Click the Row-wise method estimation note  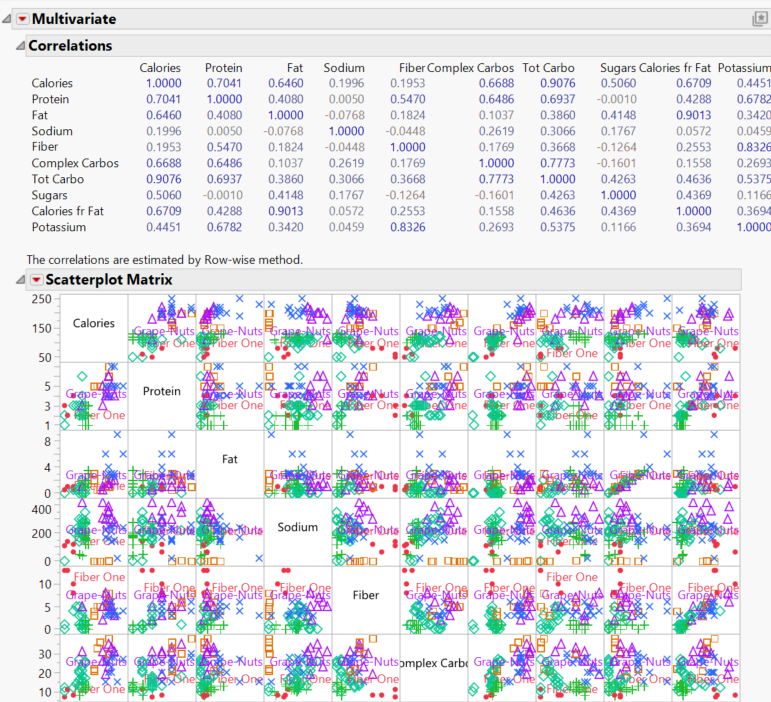coord(165,259)
